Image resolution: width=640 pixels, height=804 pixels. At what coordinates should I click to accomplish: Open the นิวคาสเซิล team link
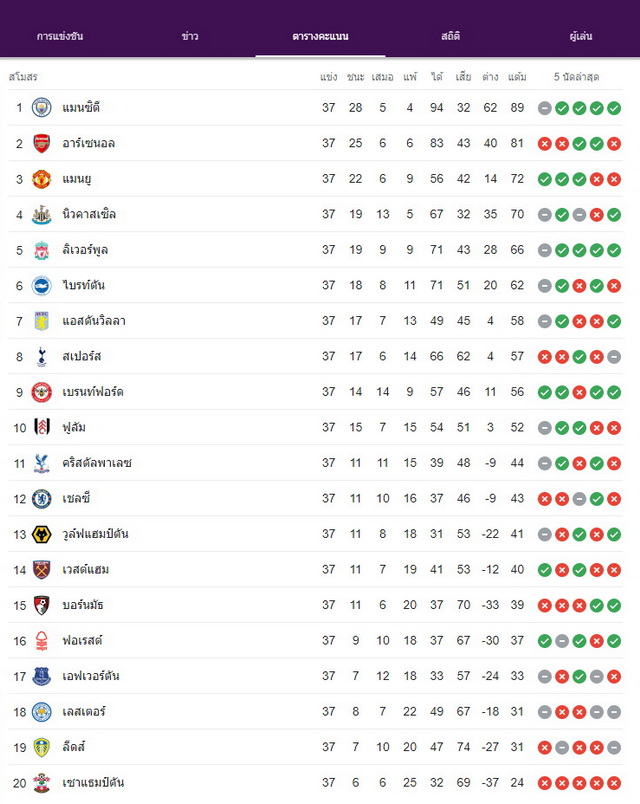pyautogui.click(x=89, y=214)
